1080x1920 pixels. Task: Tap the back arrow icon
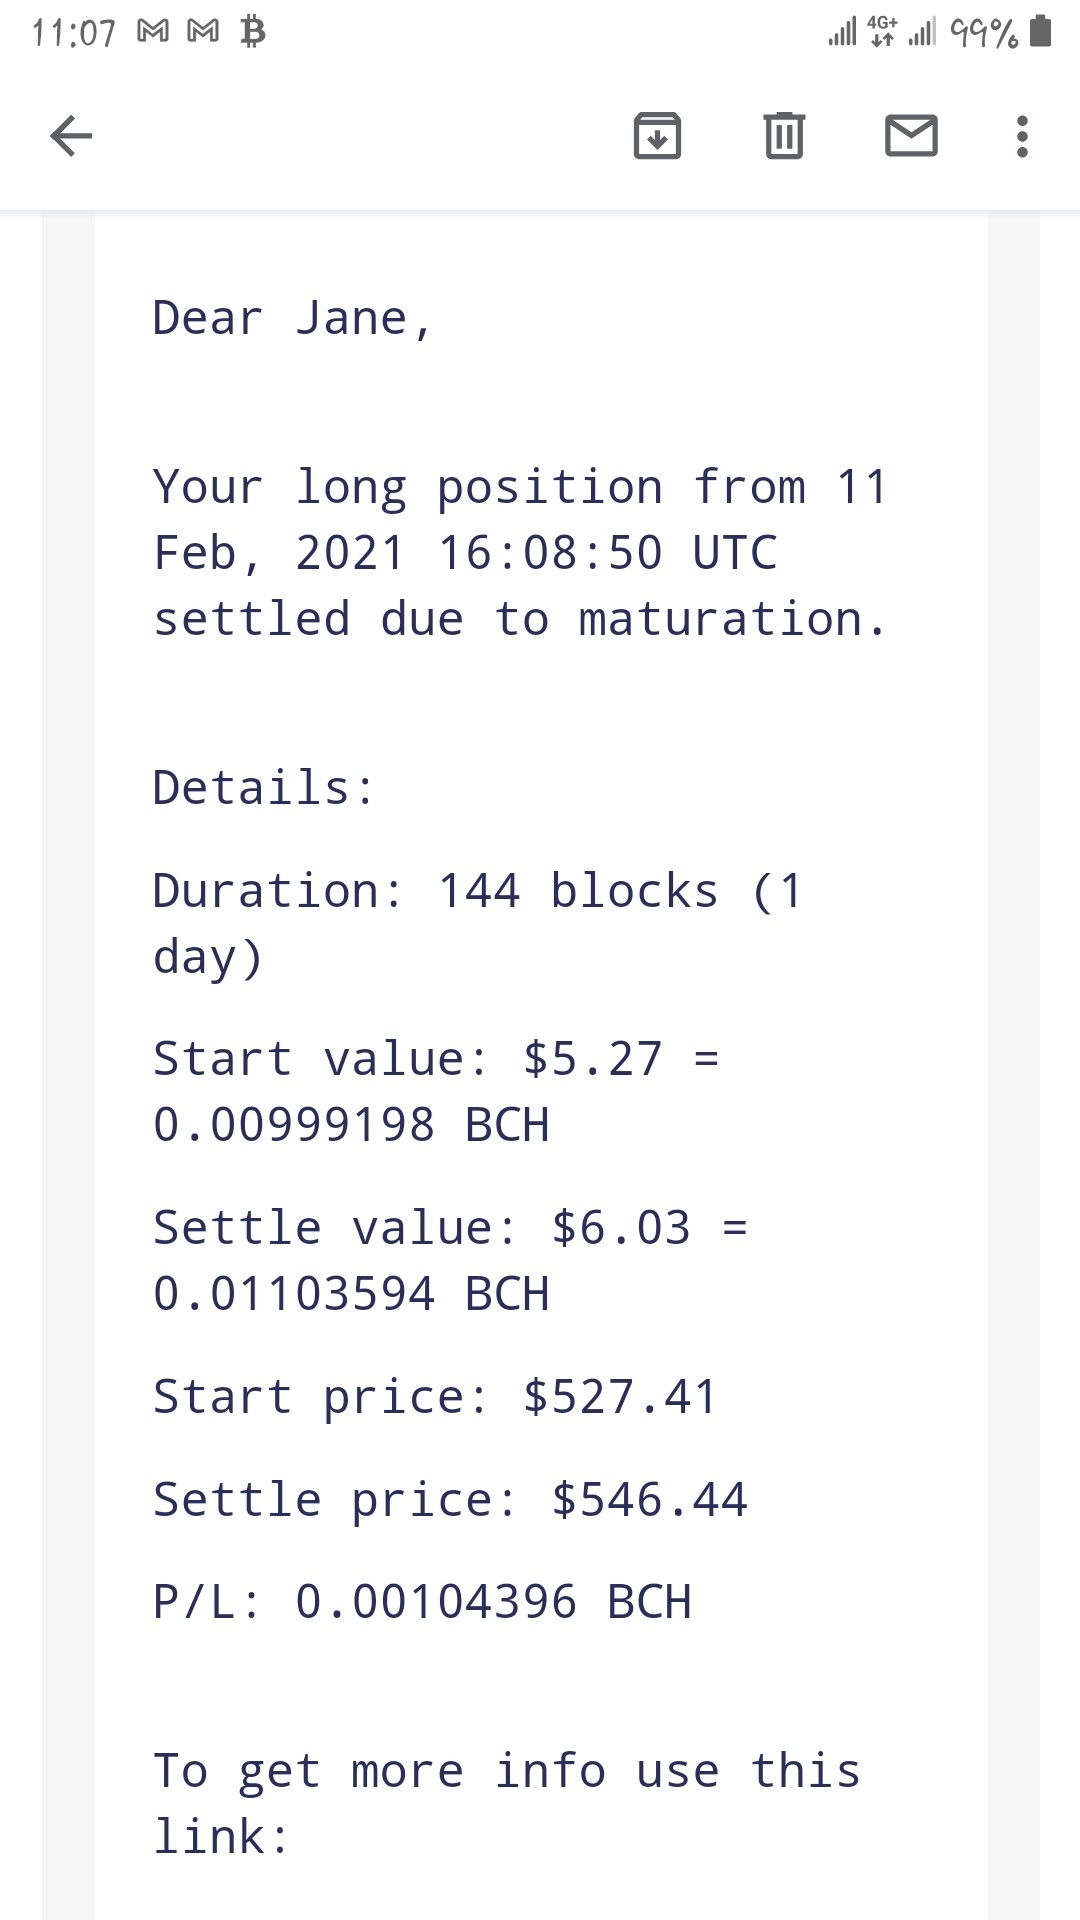tap(71, 136)
